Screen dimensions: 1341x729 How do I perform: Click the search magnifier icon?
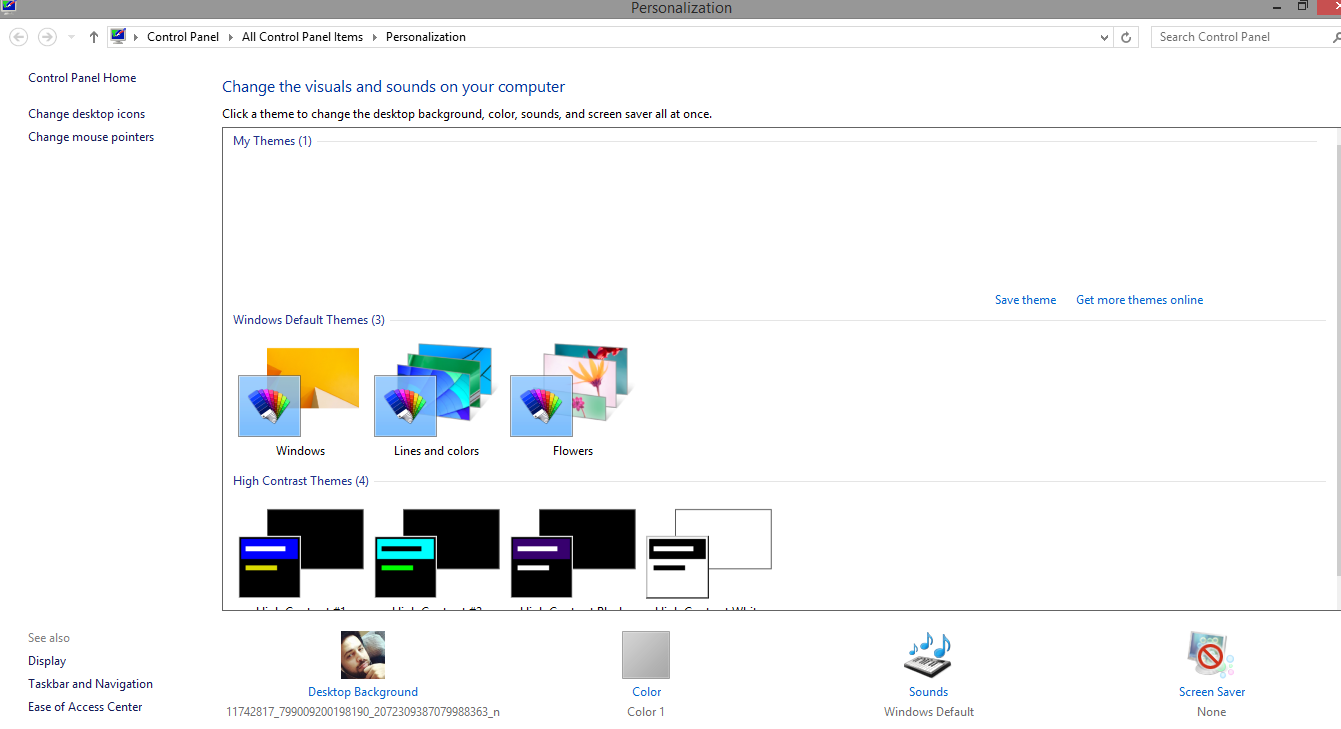click(x=1336, y=37)
